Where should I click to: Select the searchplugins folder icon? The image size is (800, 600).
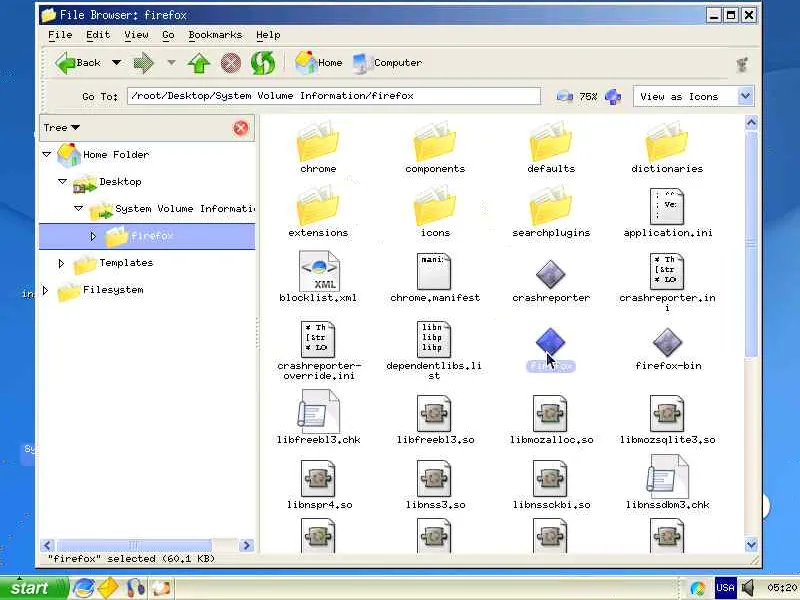tap(551, 206)
